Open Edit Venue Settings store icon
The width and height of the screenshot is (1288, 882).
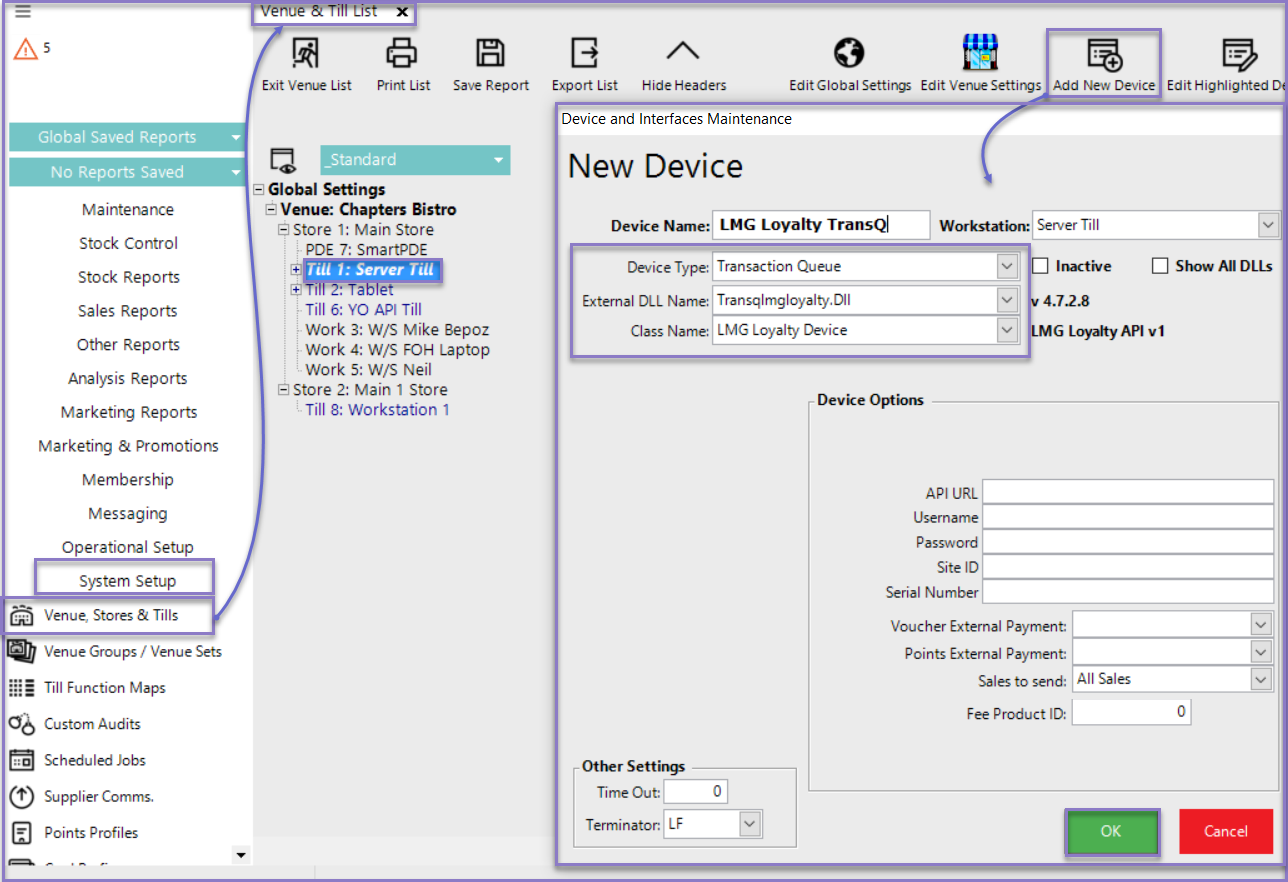point(980,53)
